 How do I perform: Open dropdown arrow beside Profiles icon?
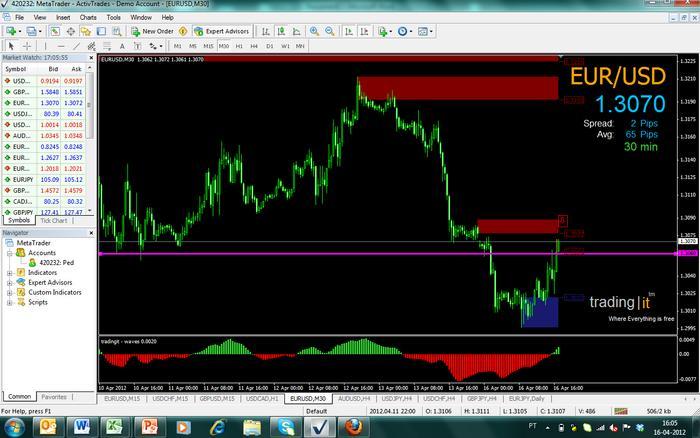[40, 31]
